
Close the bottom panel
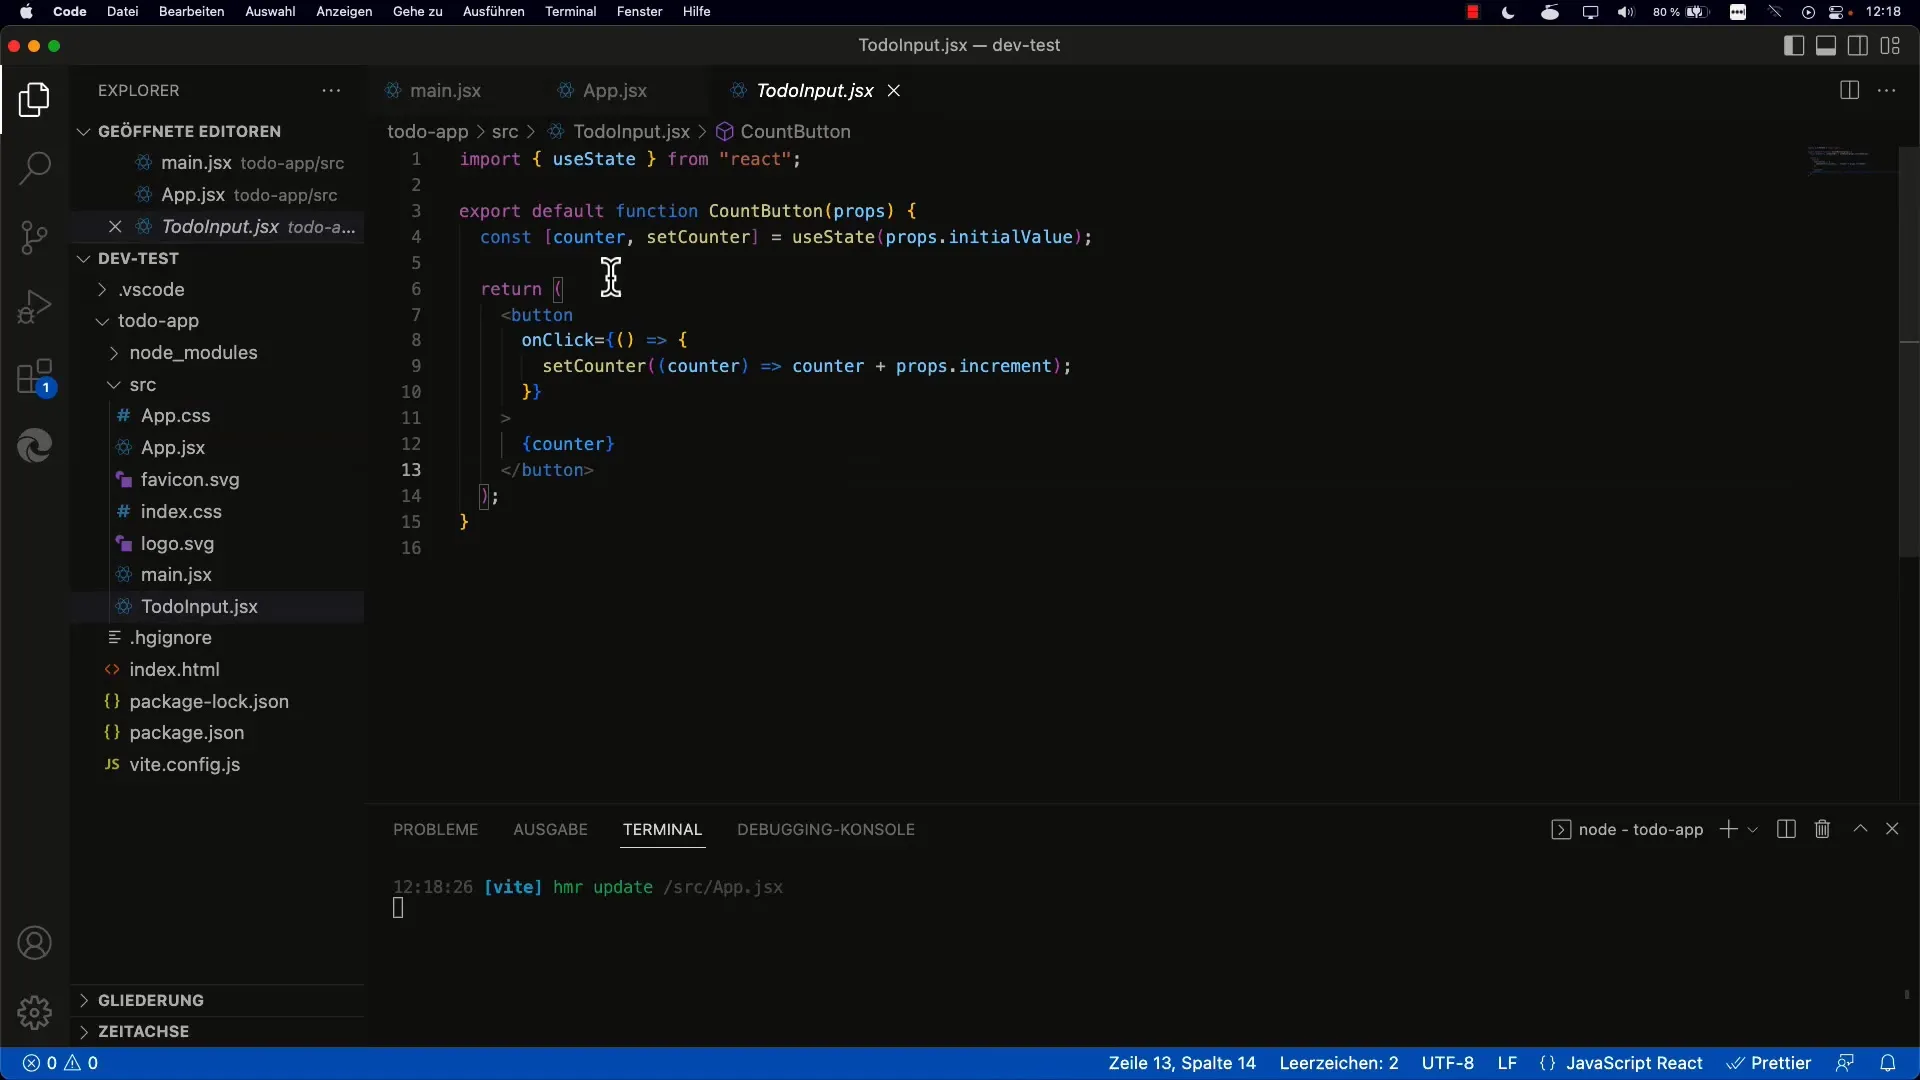(1892, 829)
